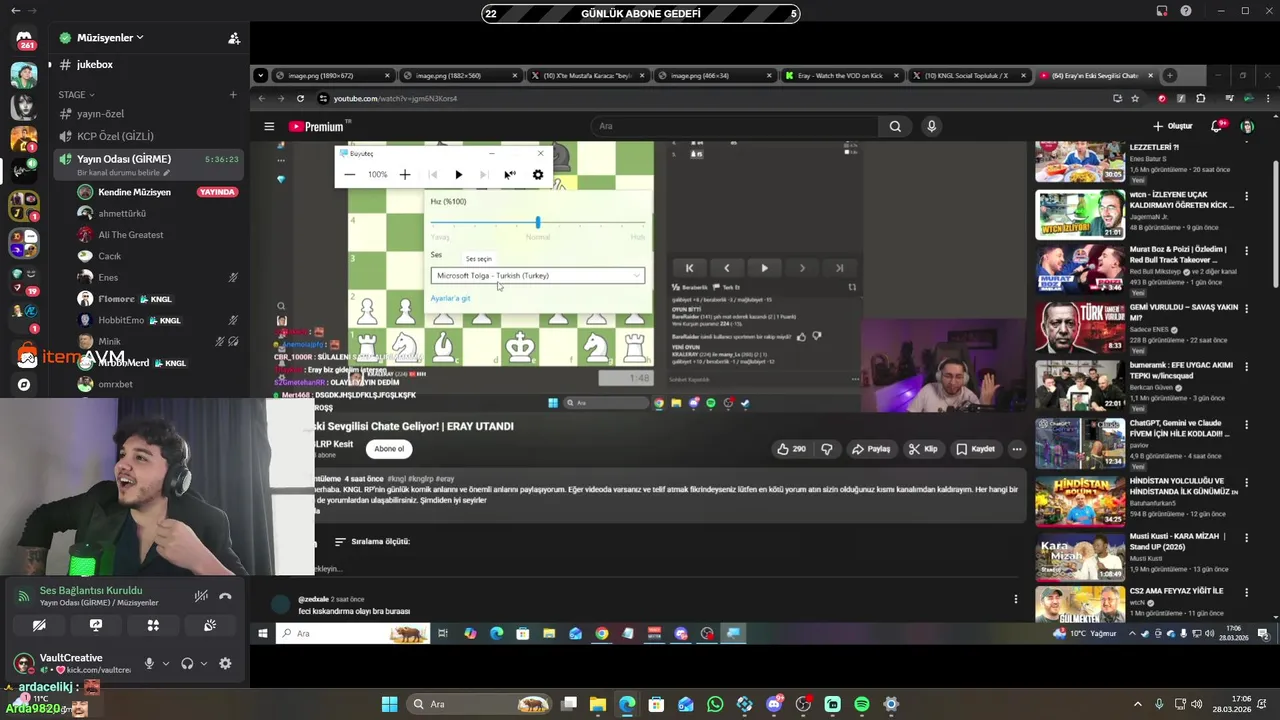
Task: Switch to image.png (466×34) tab
Action: (712, 75)
